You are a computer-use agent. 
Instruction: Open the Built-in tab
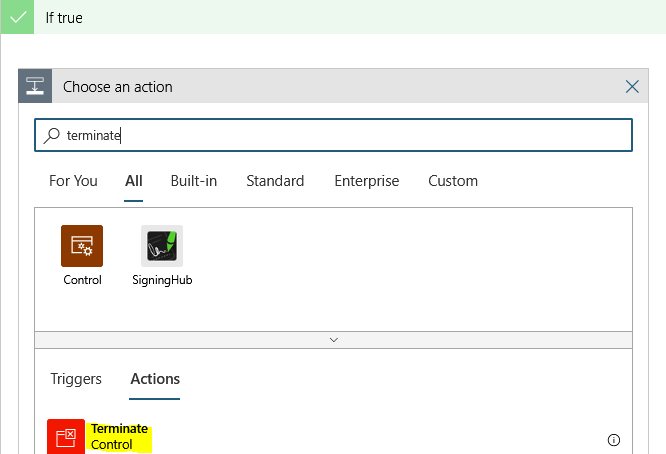pos(194,181)
